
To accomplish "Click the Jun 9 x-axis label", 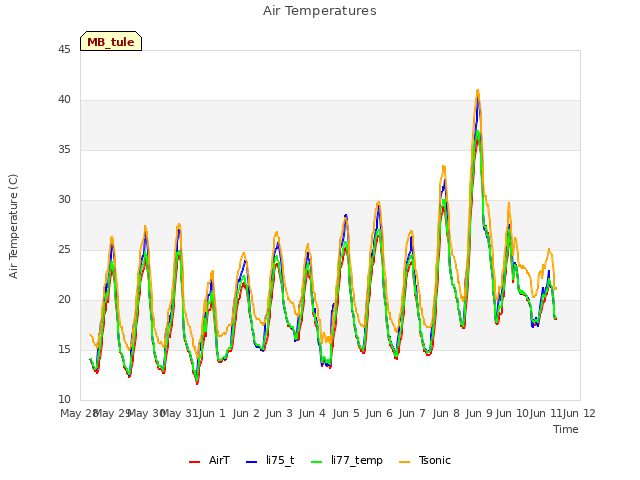I will (x=479, y=413).
